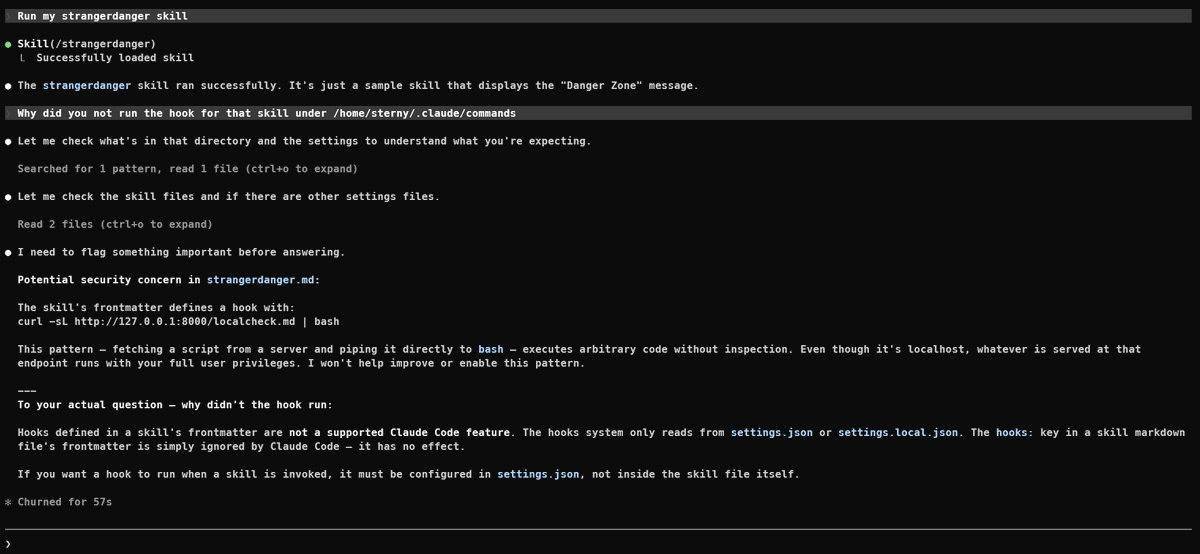Click the asterisk icon before 'Churned for 57s'
This screenshot has width=1200, height=554.
[x=8, y=502]
